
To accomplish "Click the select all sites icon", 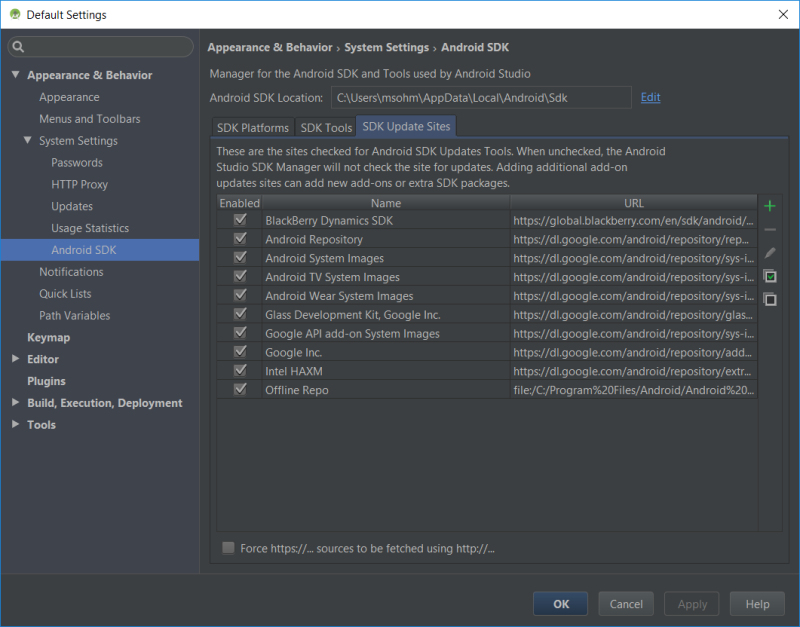I will pyautogui.click(x=770, y=277).
